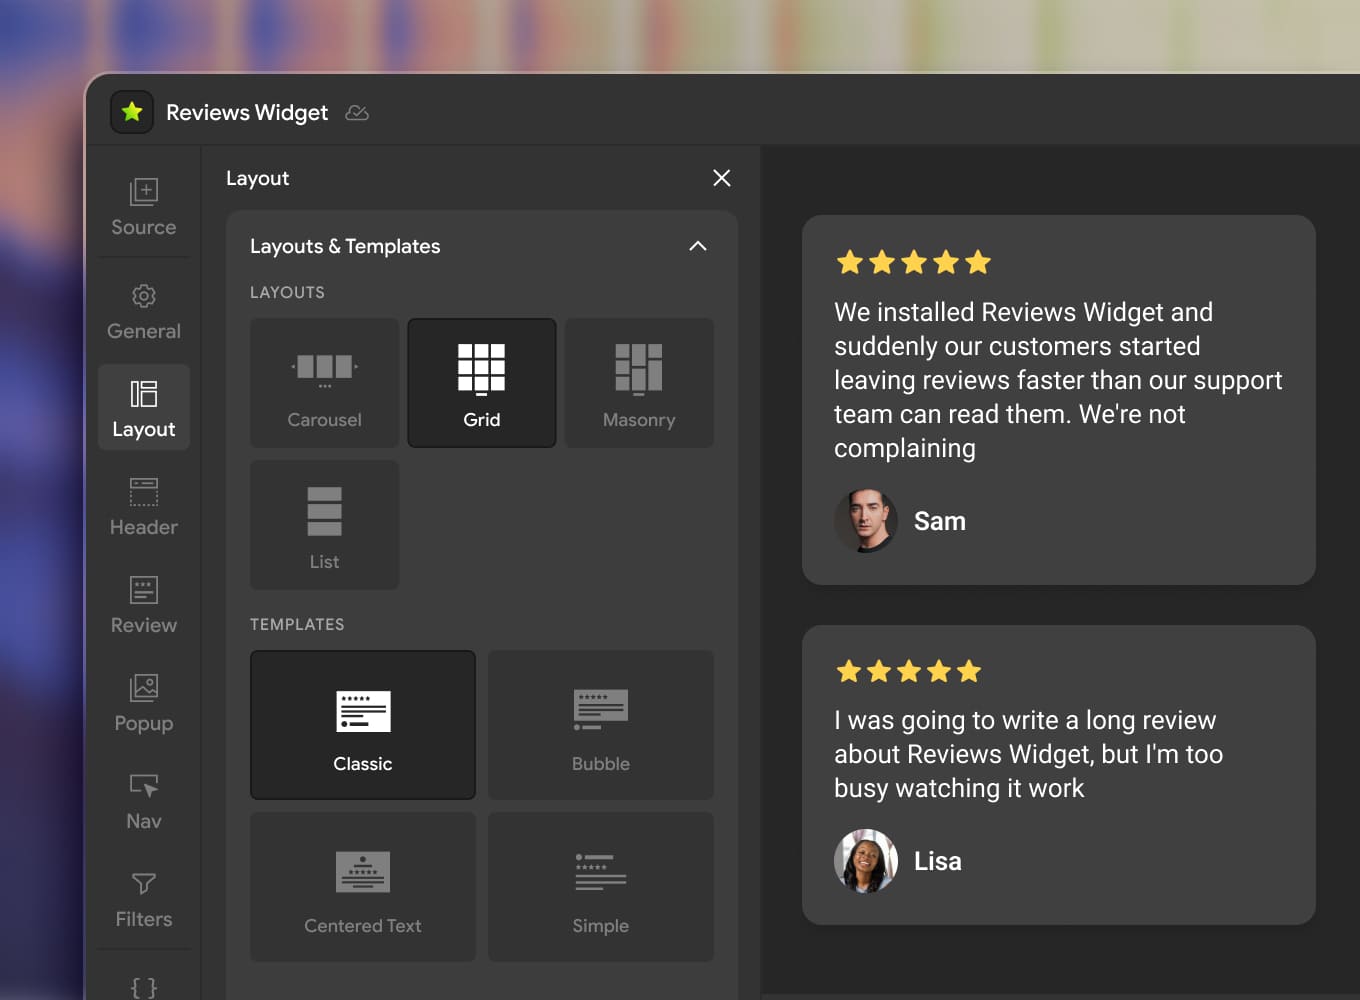The width and height of the screenshot is (1360, 1000).
Task: Click the Layouts & Templates heading
Action: [x=345, y=246]
